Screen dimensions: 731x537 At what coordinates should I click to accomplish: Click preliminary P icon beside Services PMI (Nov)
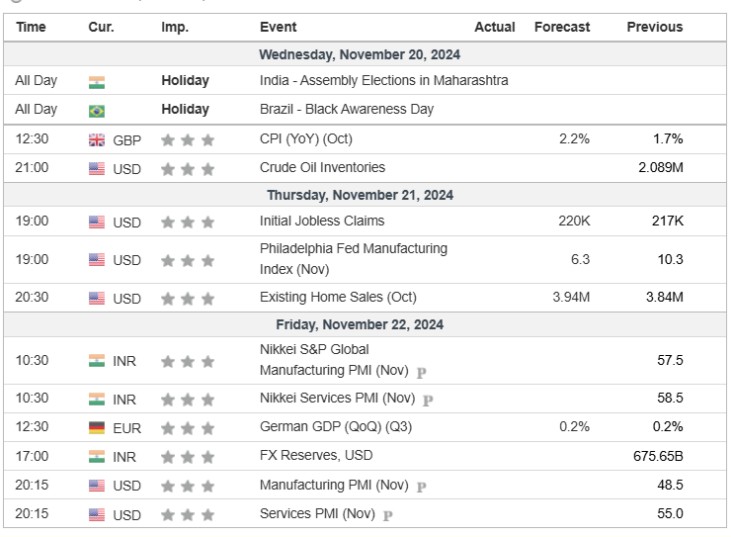pyautogui.click(x=387, y=516)
